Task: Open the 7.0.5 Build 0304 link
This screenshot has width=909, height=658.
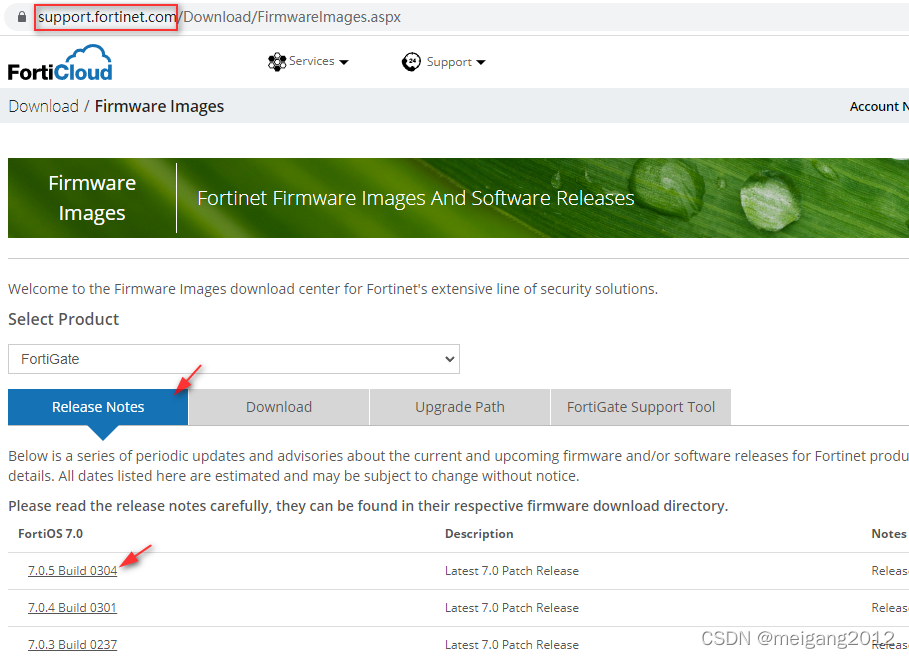Action: pos(72,570)
